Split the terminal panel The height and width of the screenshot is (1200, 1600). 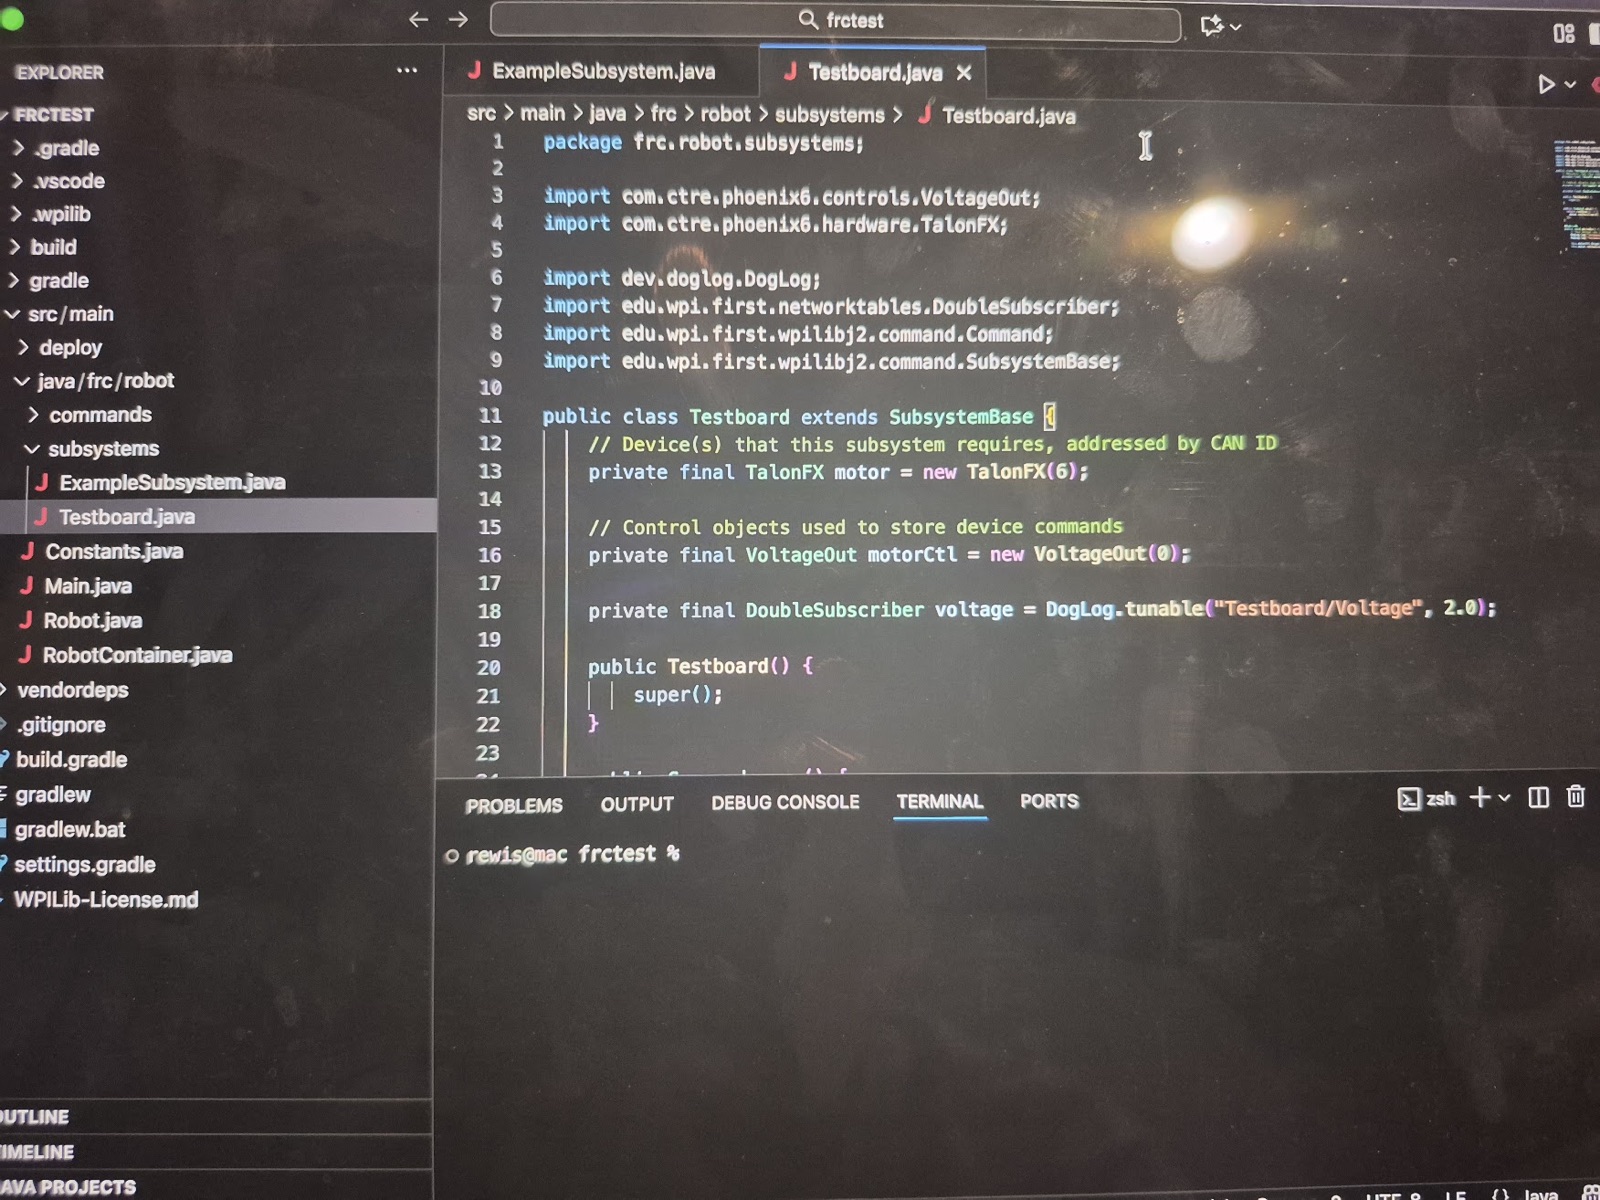tap(1539, 797)
